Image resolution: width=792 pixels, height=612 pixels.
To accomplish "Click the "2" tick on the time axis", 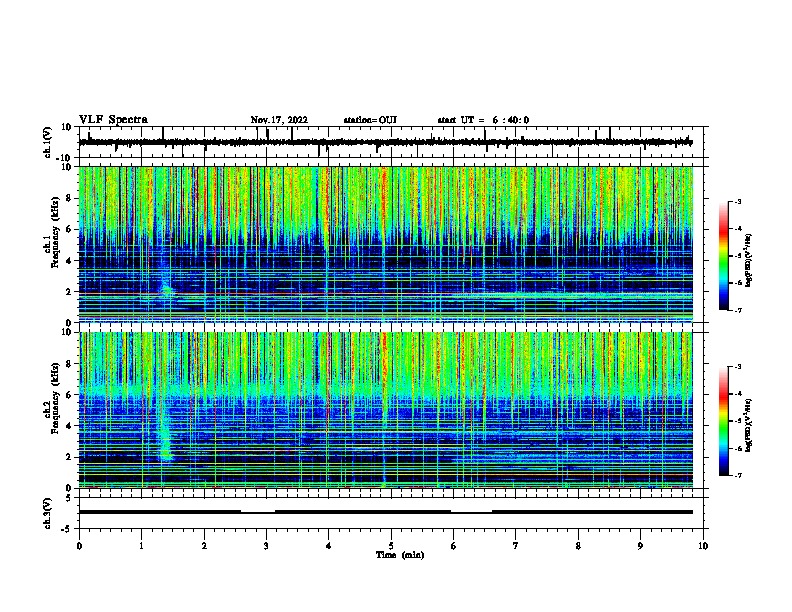I will tap(204, 546).
